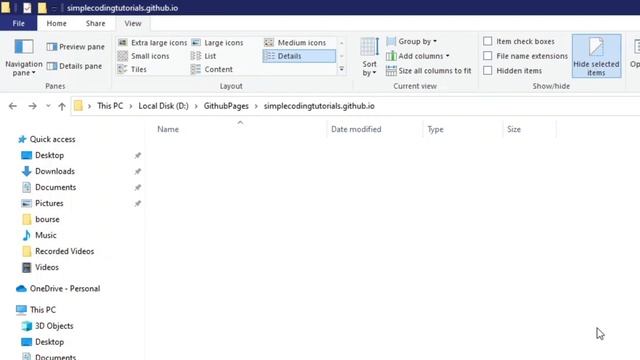Click the Quick Access Toolbar properties checkmark icon
The height and width of the screenshot is (360, 640).
(x=27, y=8)
